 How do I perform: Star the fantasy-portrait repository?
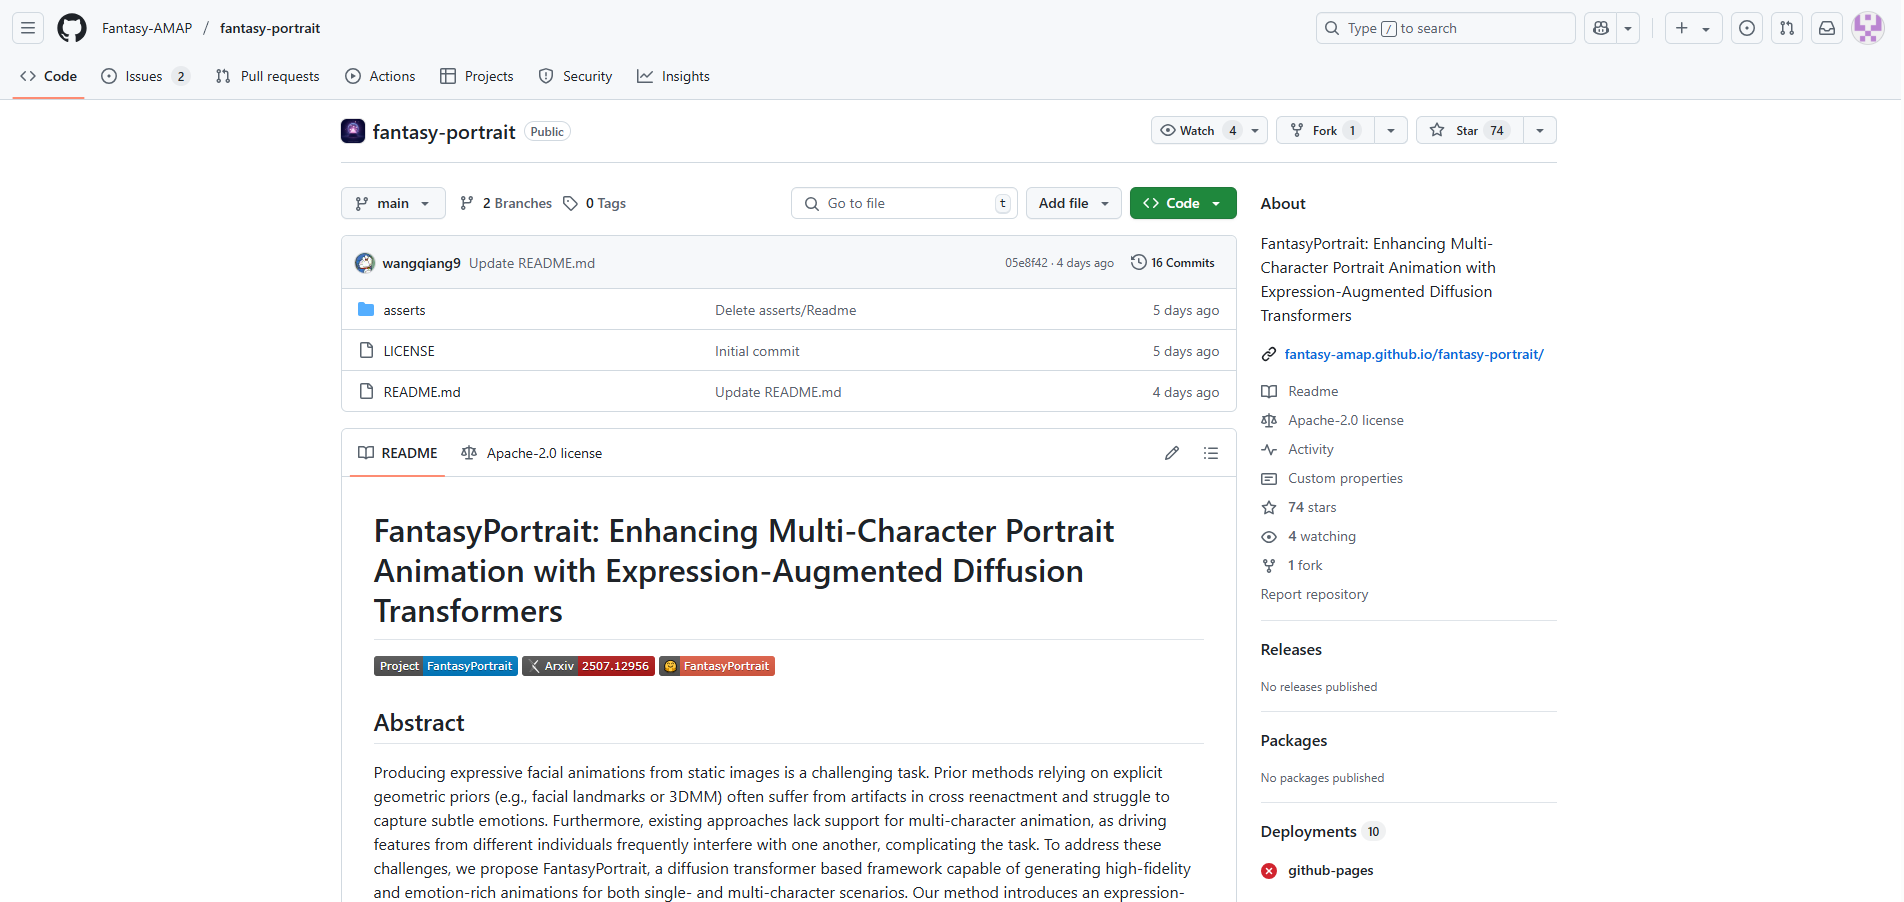1469,131
